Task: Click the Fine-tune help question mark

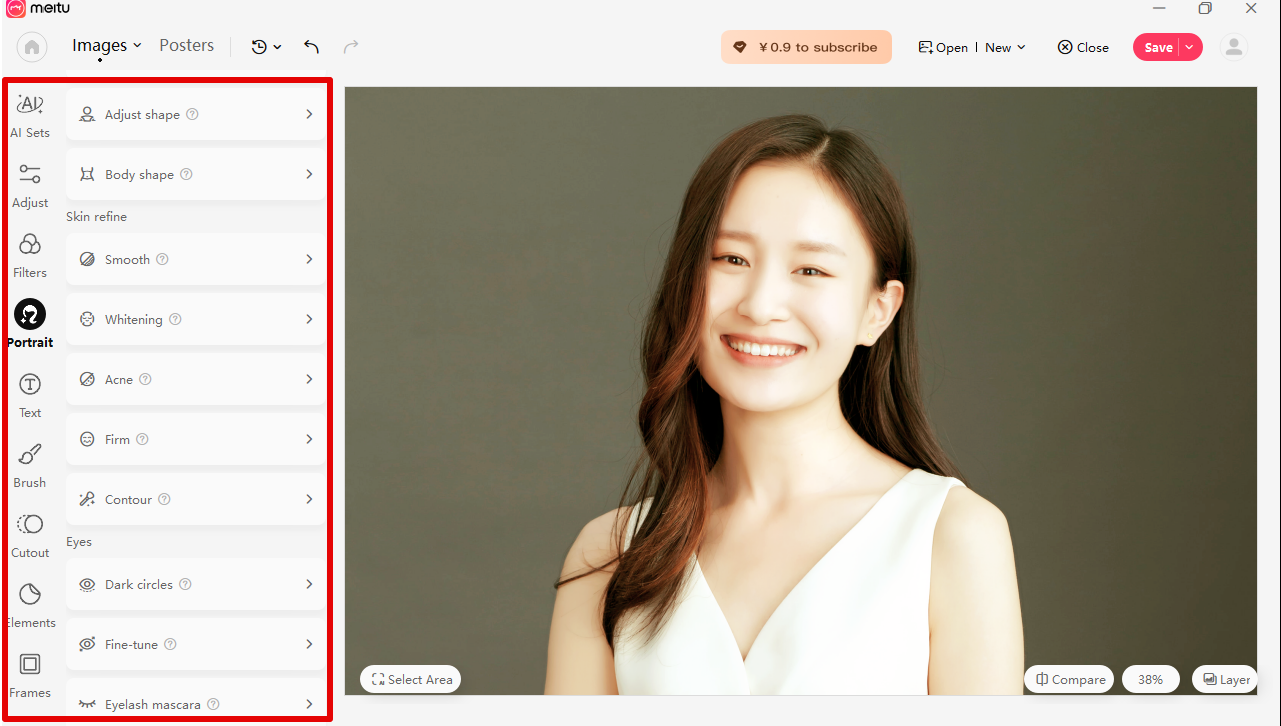Action: coord(170,644)
